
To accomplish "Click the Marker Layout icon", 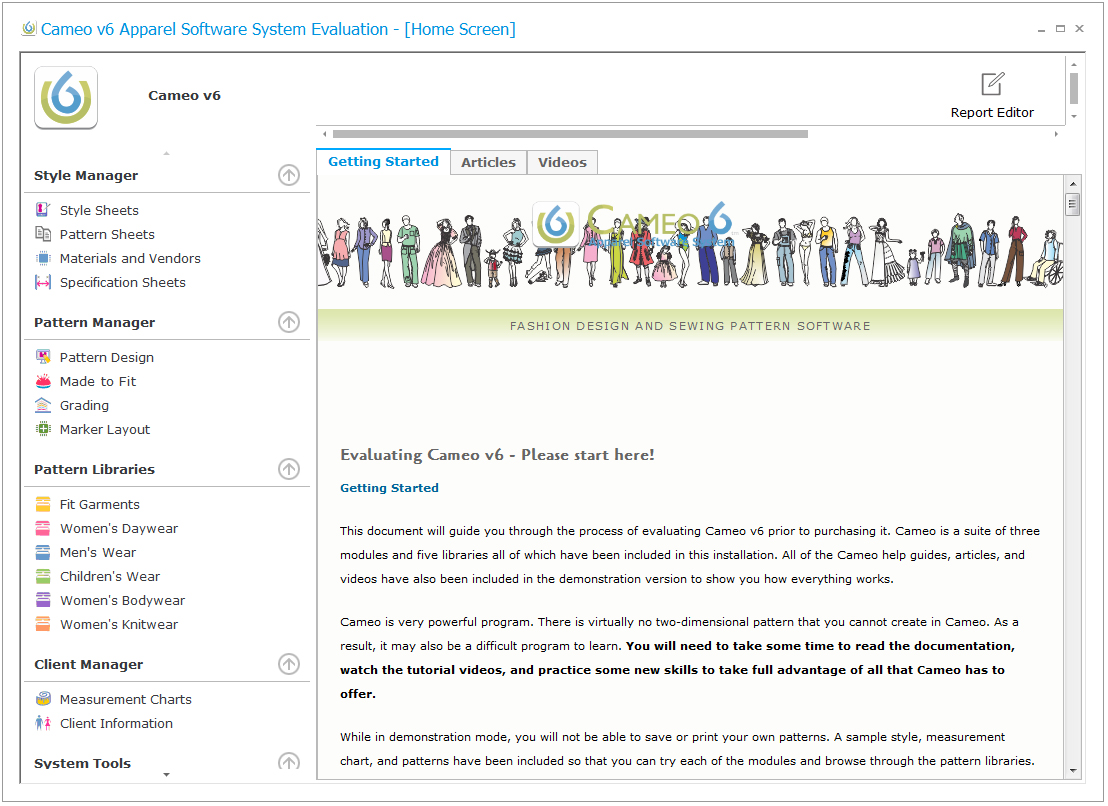I will click(x=43, y=429).
